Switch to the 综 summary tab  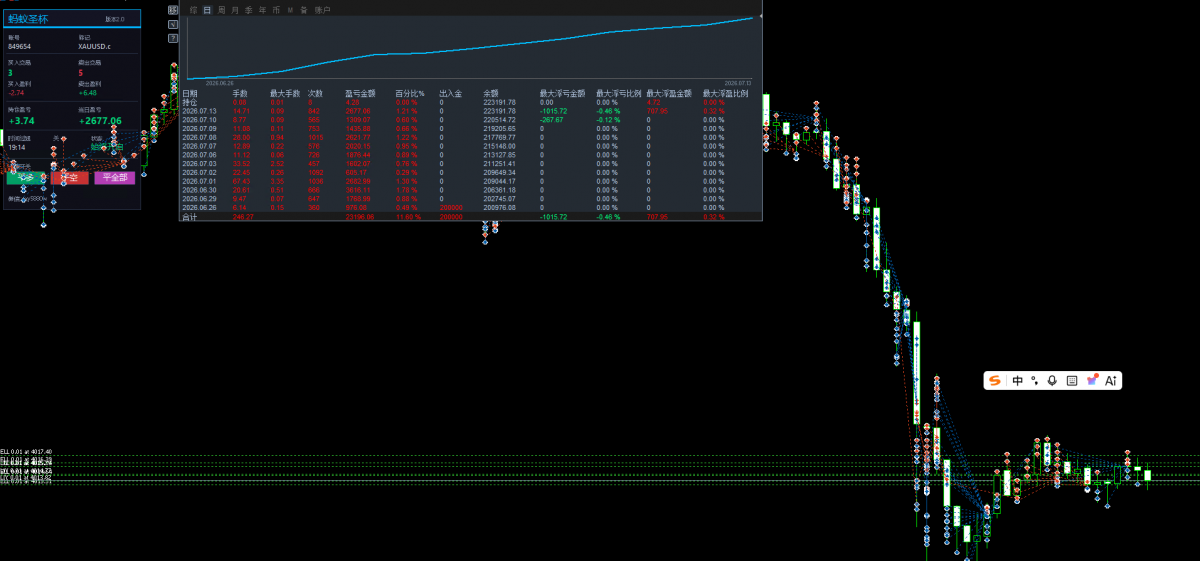(193, 10)
